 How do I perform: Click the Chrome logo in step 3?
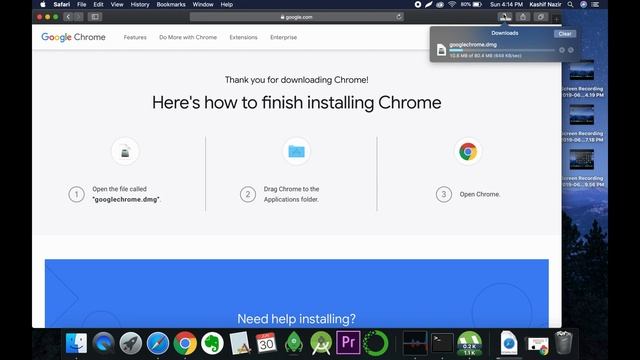[x=468, y=151]
